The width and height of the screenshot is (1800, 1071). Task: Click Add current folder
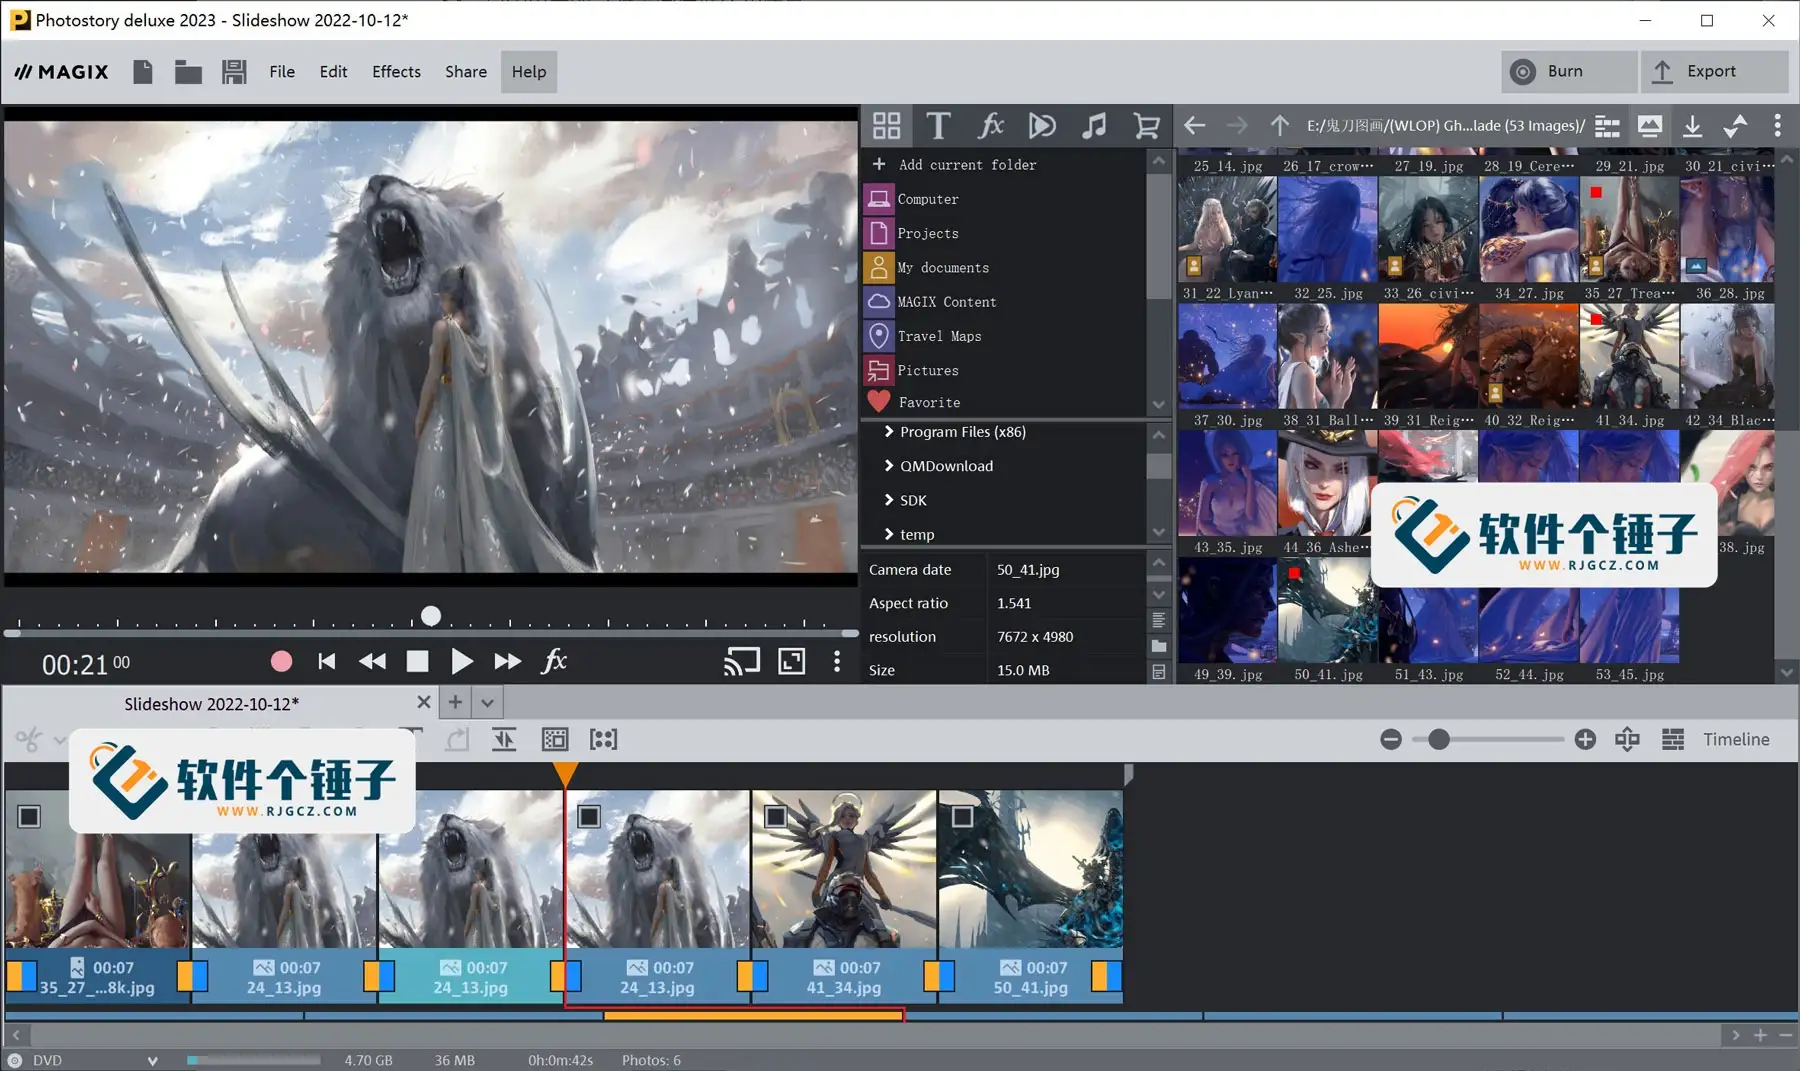pyautogui.click(x=966, y=165)
